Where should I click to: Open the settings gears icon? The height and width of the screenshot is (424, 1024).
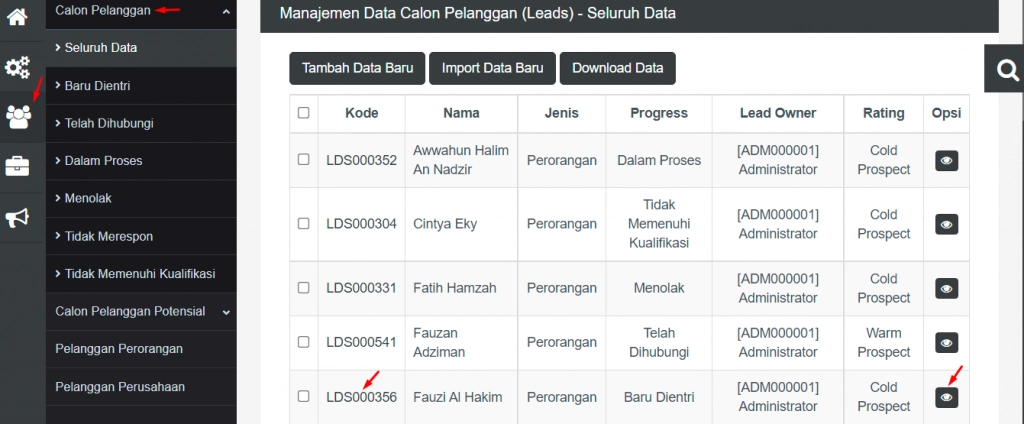coord(17,67)
